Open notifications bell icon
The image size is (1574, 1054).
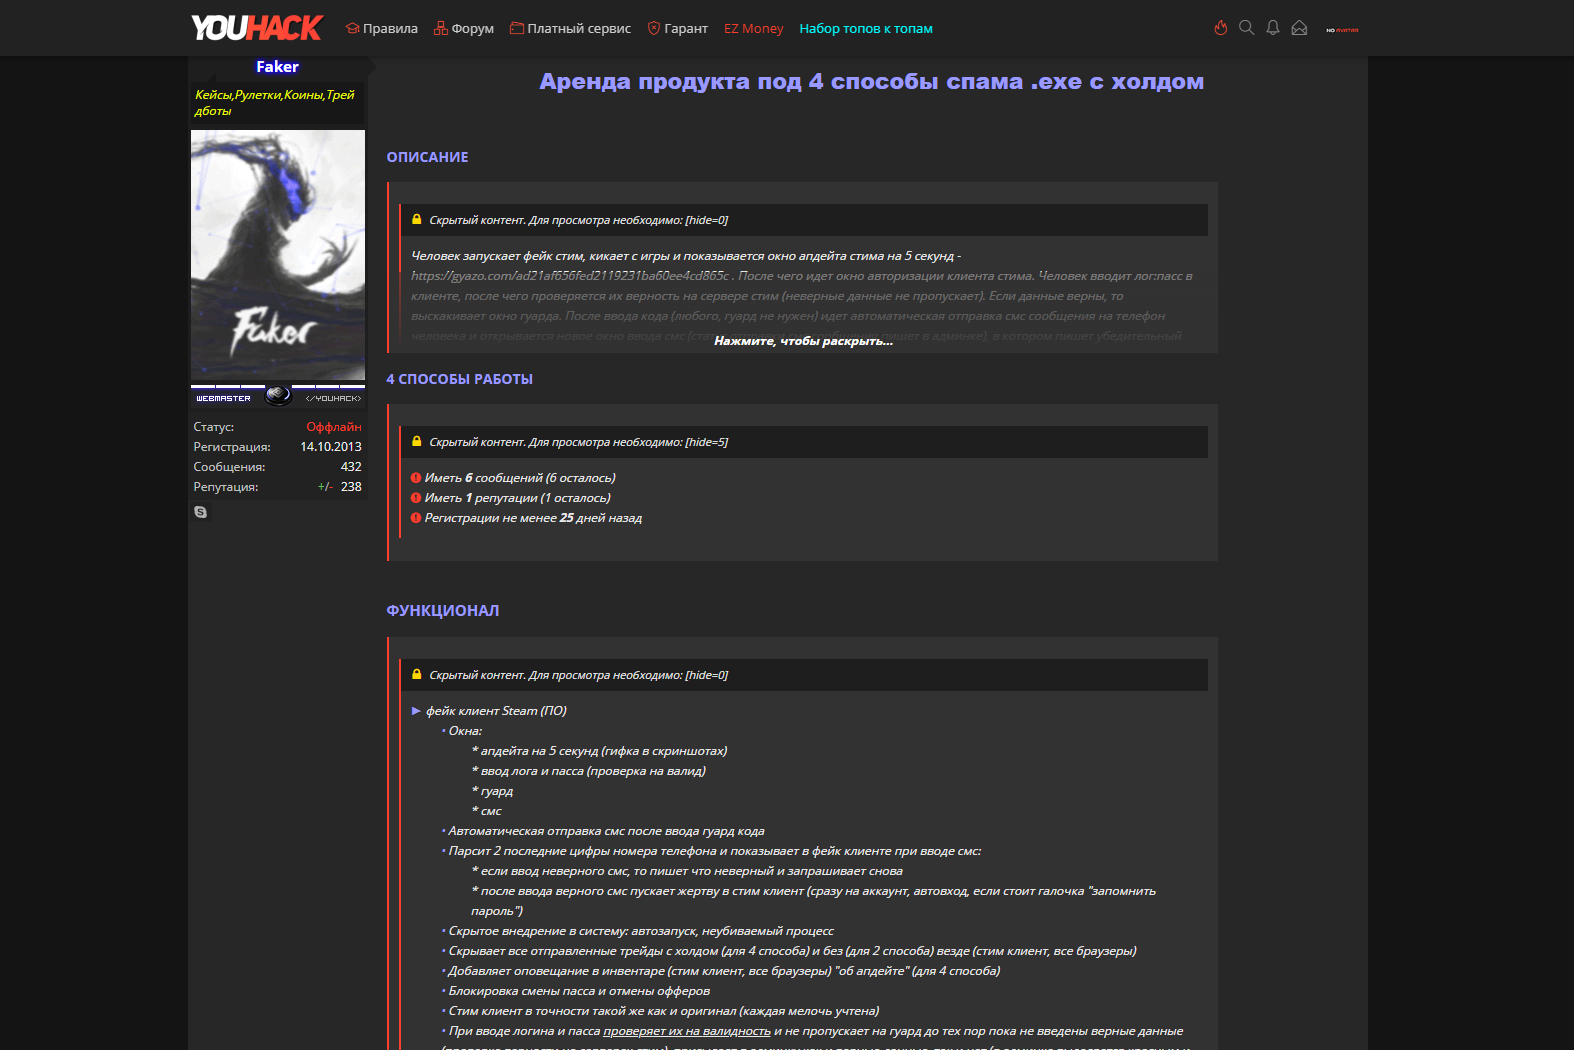click(1273, 28)
